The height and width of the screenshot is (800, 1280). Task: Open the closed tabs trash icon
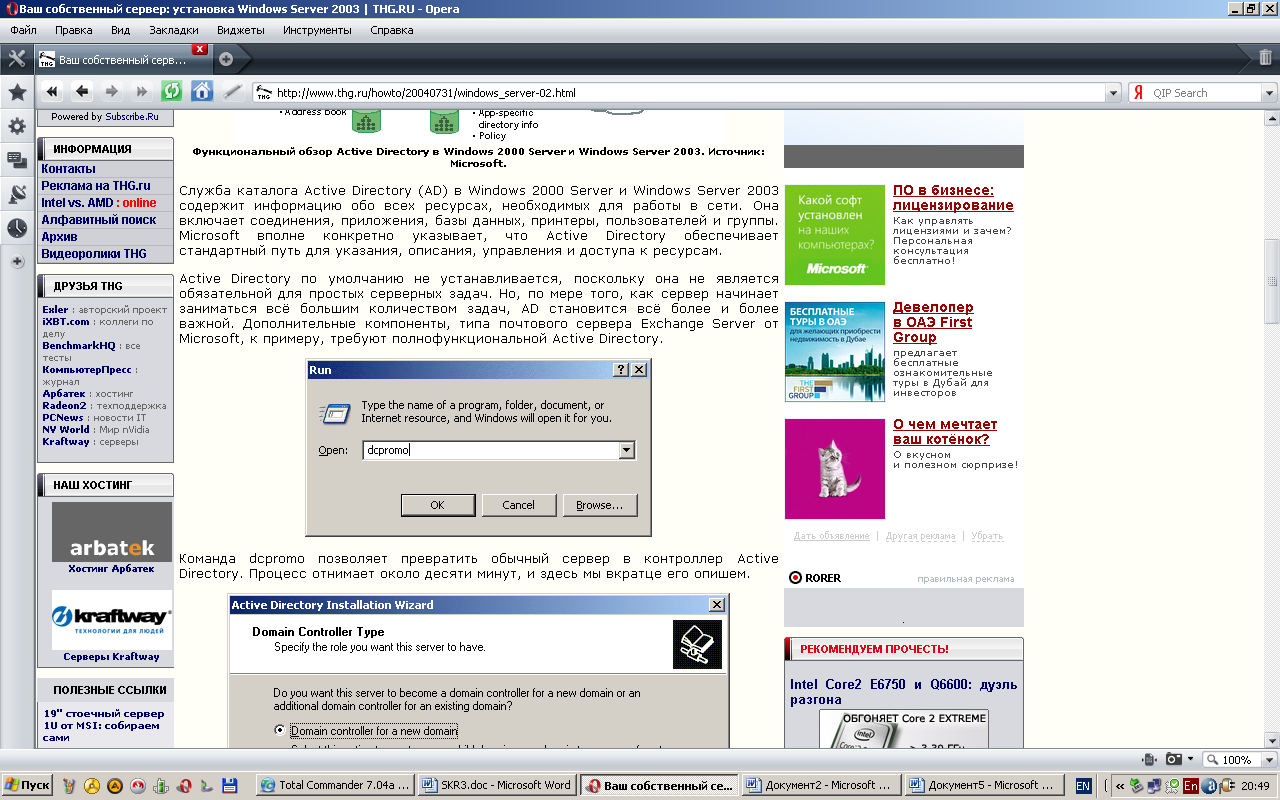[x=1265, y=58]
